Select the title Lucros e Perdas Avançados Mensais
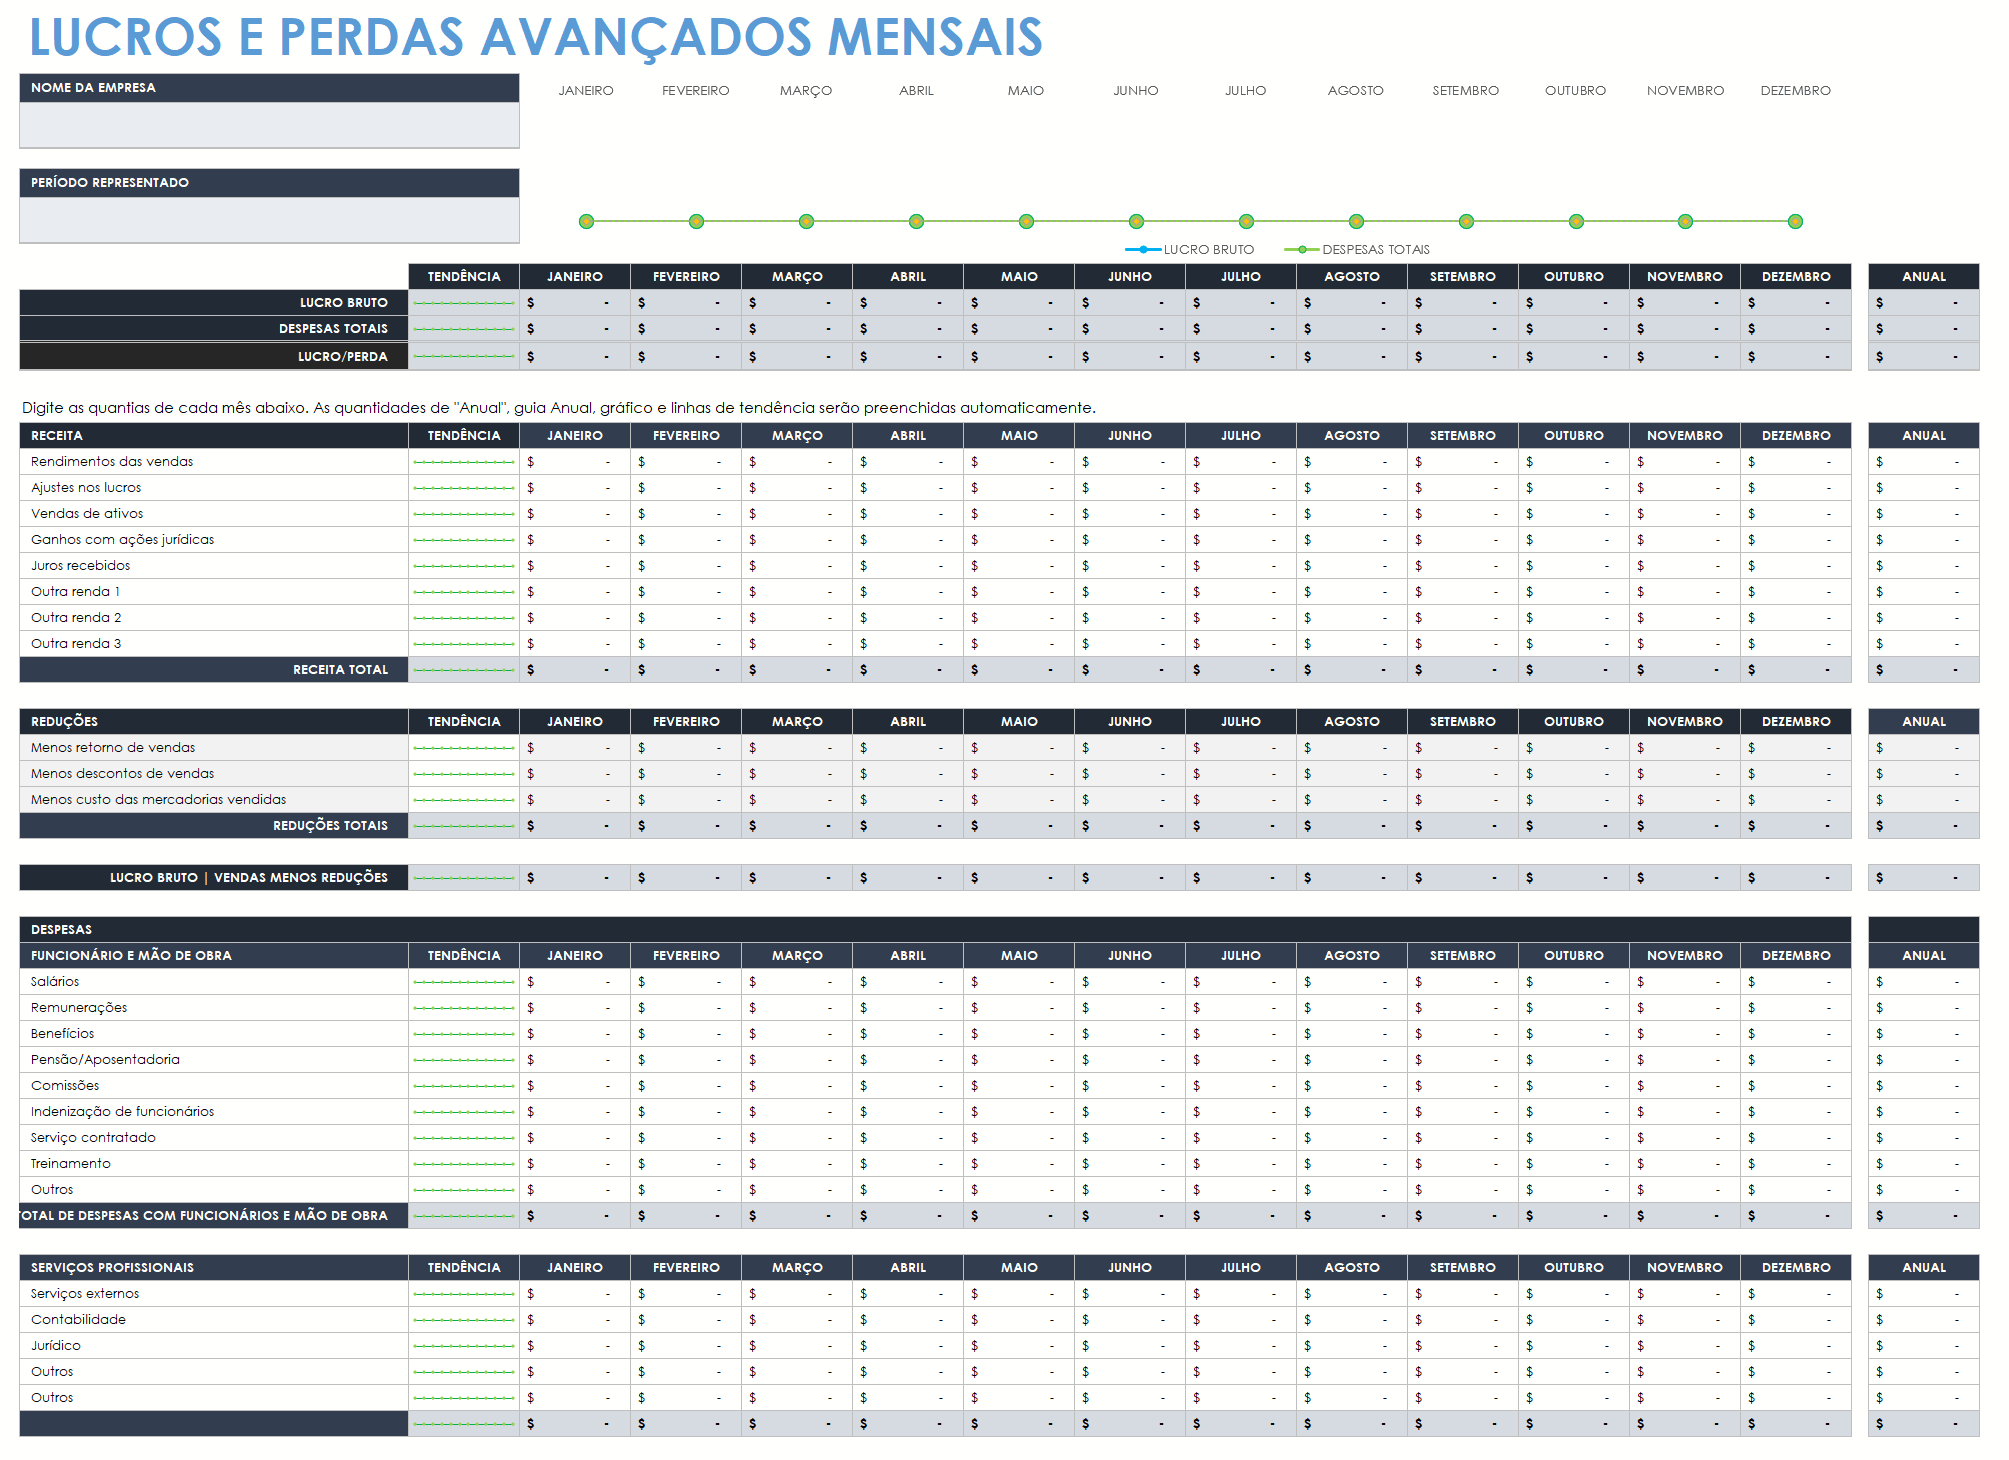Viewport: 2009px width, 1460px height. [536, 37]
